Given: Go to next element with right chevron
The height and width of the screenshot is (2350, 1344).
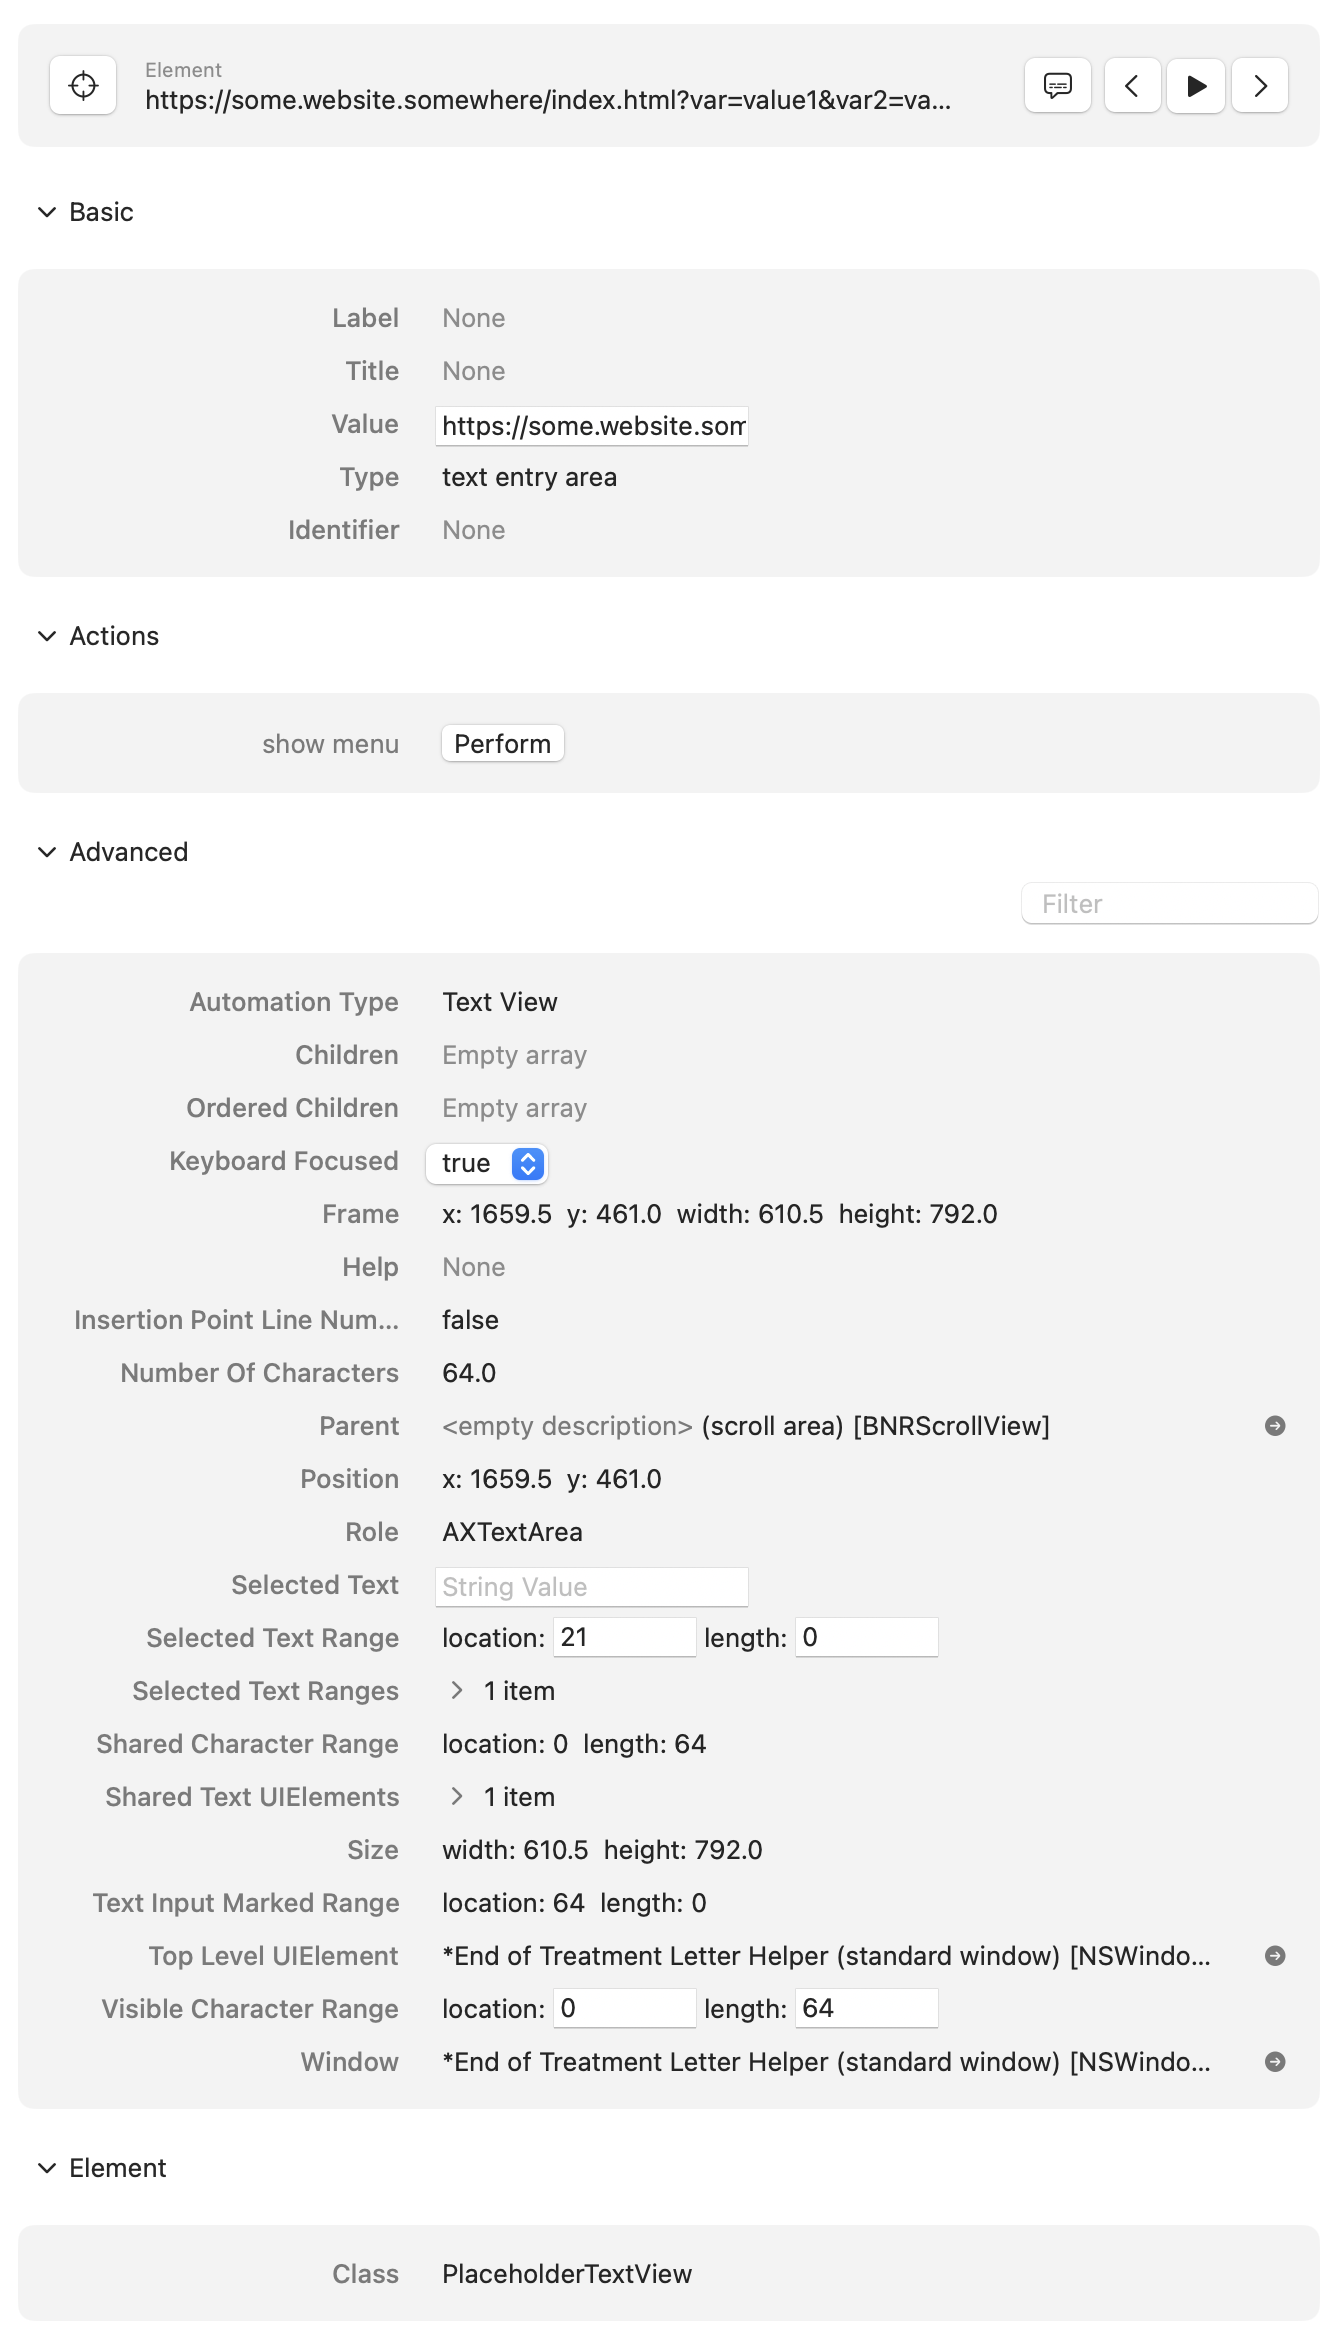Looking at the screenshot, I should (1260, 86).
